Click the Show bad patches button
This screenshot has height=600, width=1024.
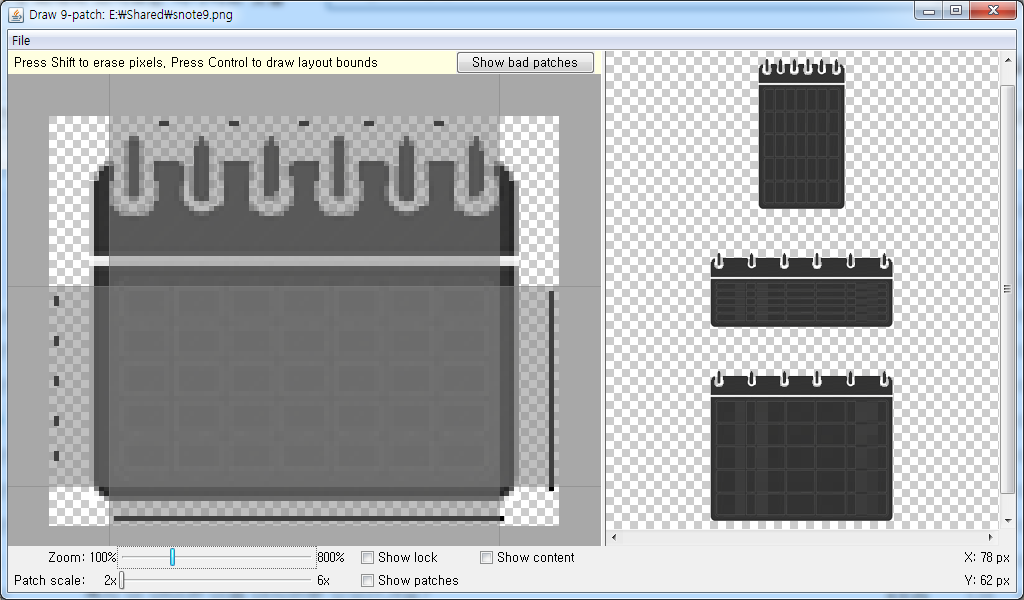pos(525,62)
